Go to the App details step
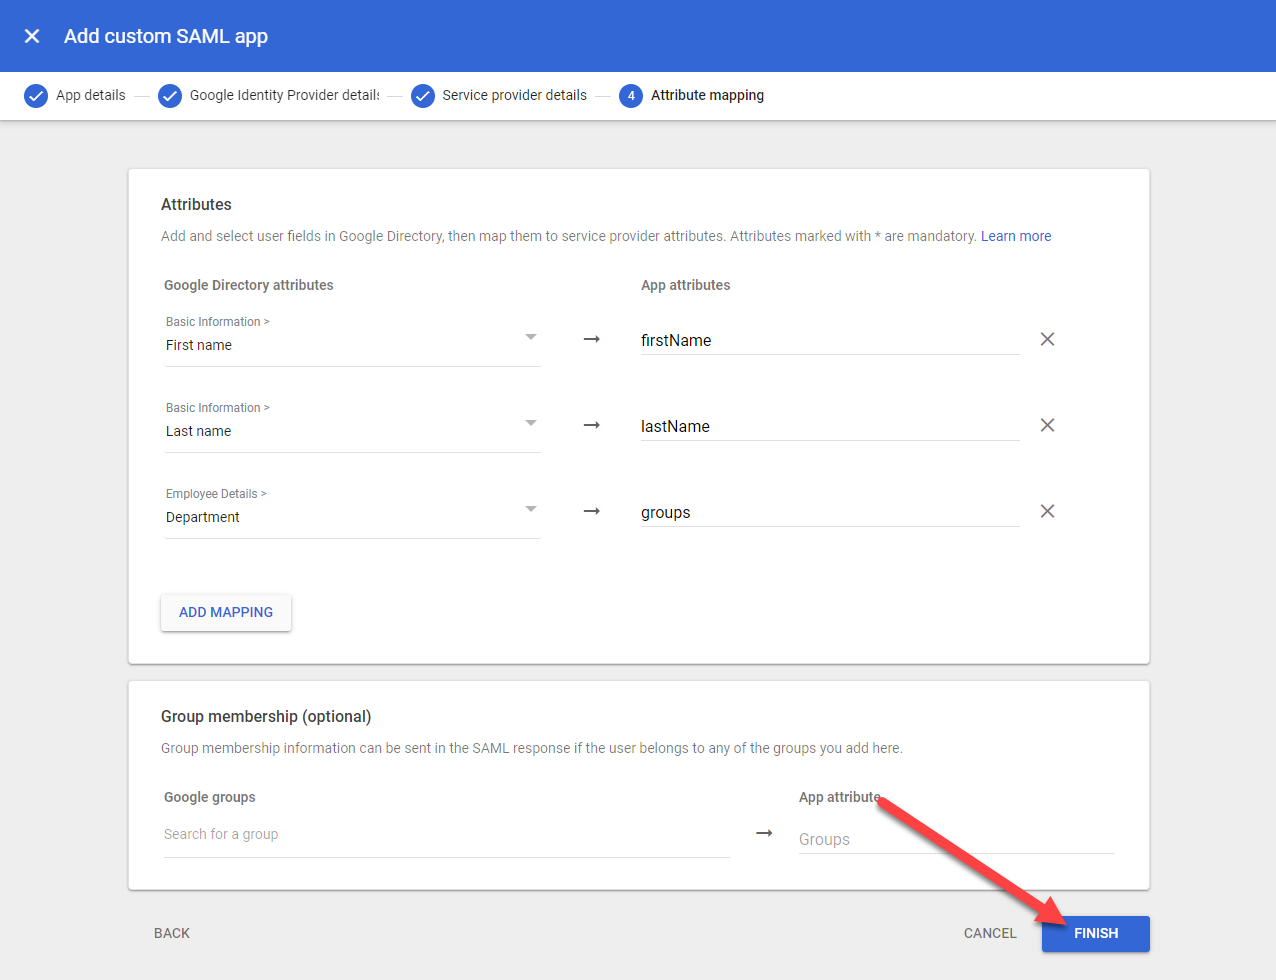The height and width of the screenshot is (980, 1276). pos(91,96)
